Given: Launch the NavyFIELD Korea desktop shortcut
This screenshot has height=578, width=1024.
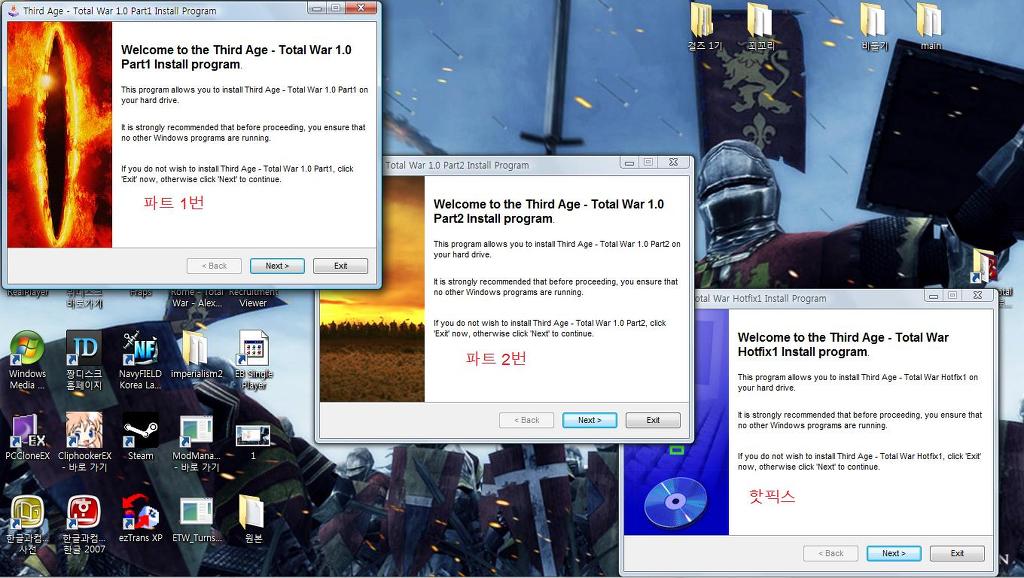Looking at the screenshot, I should pos(140,360).
